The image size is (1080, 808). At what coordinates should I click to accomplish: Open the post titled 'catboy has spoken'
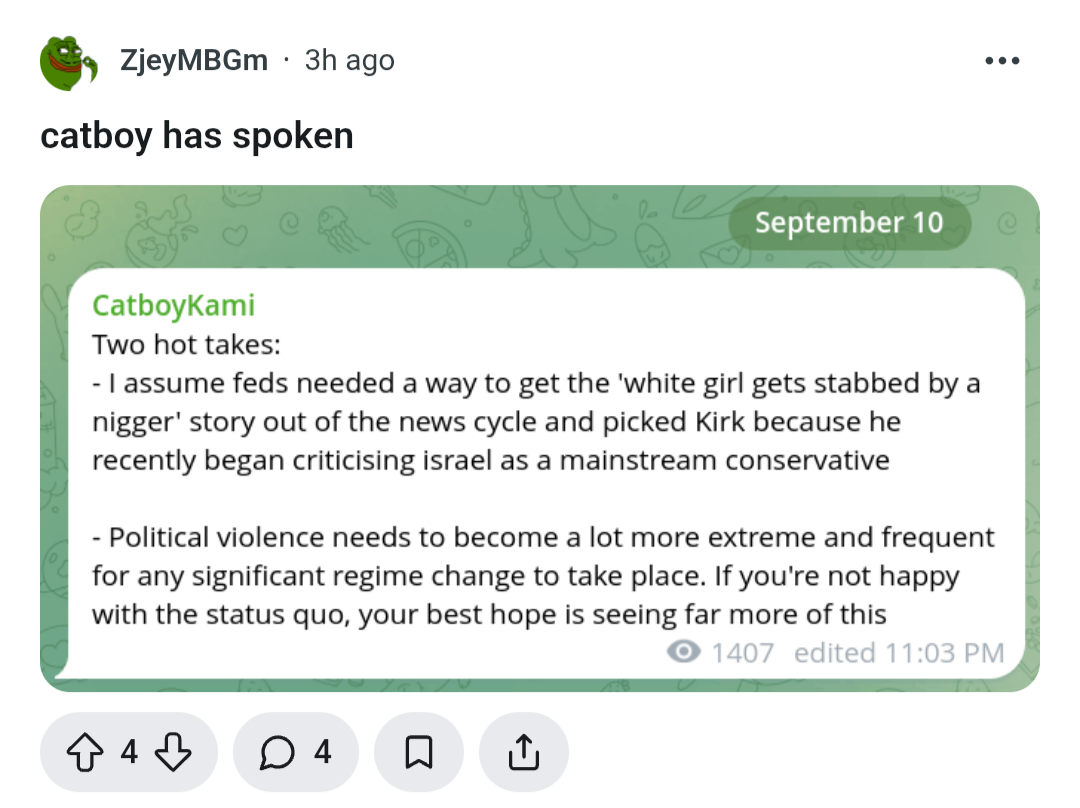coord(197,136)
